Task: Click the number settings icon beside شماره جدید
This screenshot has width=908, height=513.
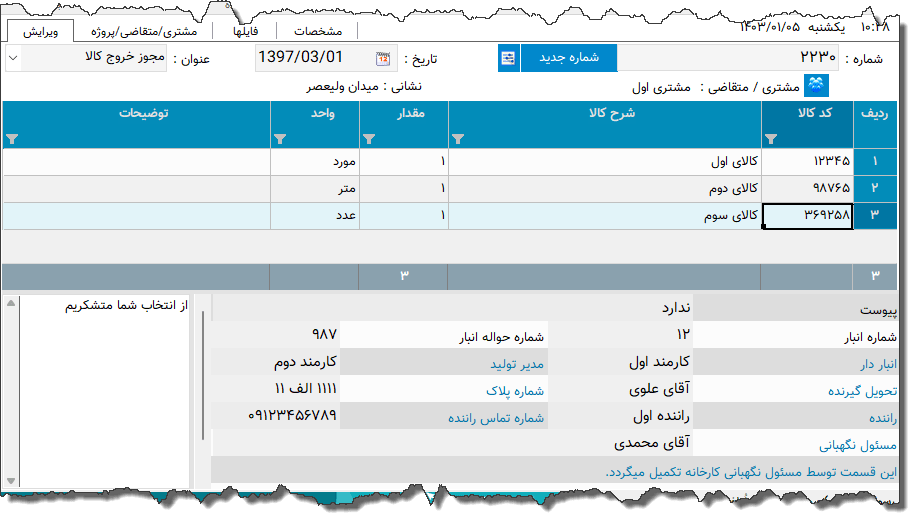Action: tap(508, 58)
